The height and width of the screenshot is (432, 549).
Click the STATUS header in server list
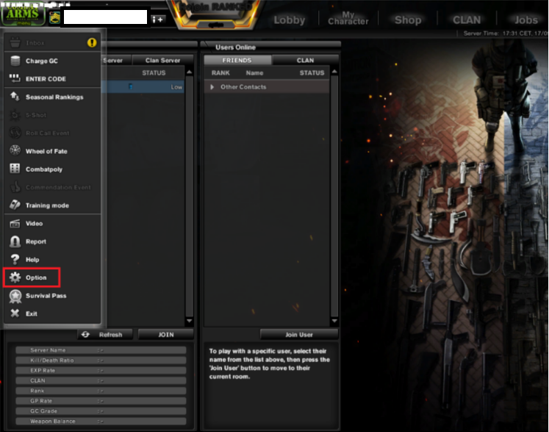(x=154, y=73)
